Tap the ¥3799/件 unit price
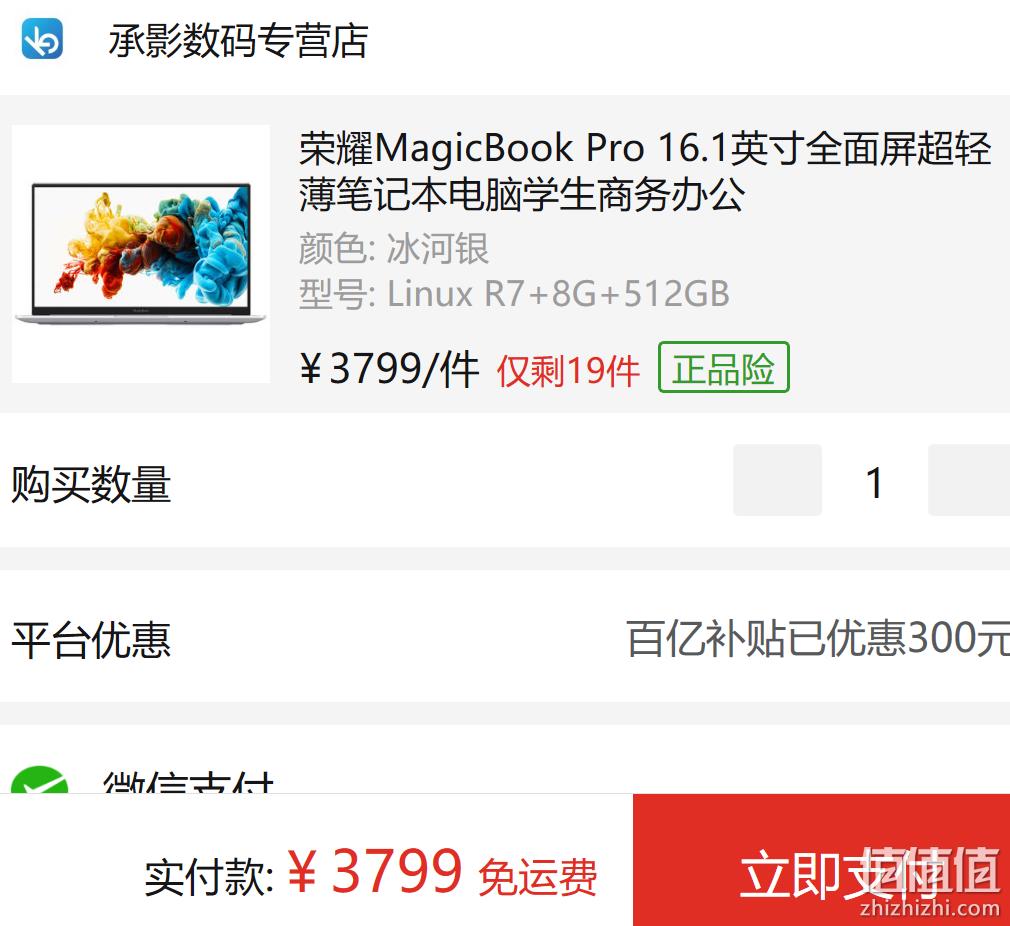This screenshot has height=926, width=1010. tap(390, 370)
